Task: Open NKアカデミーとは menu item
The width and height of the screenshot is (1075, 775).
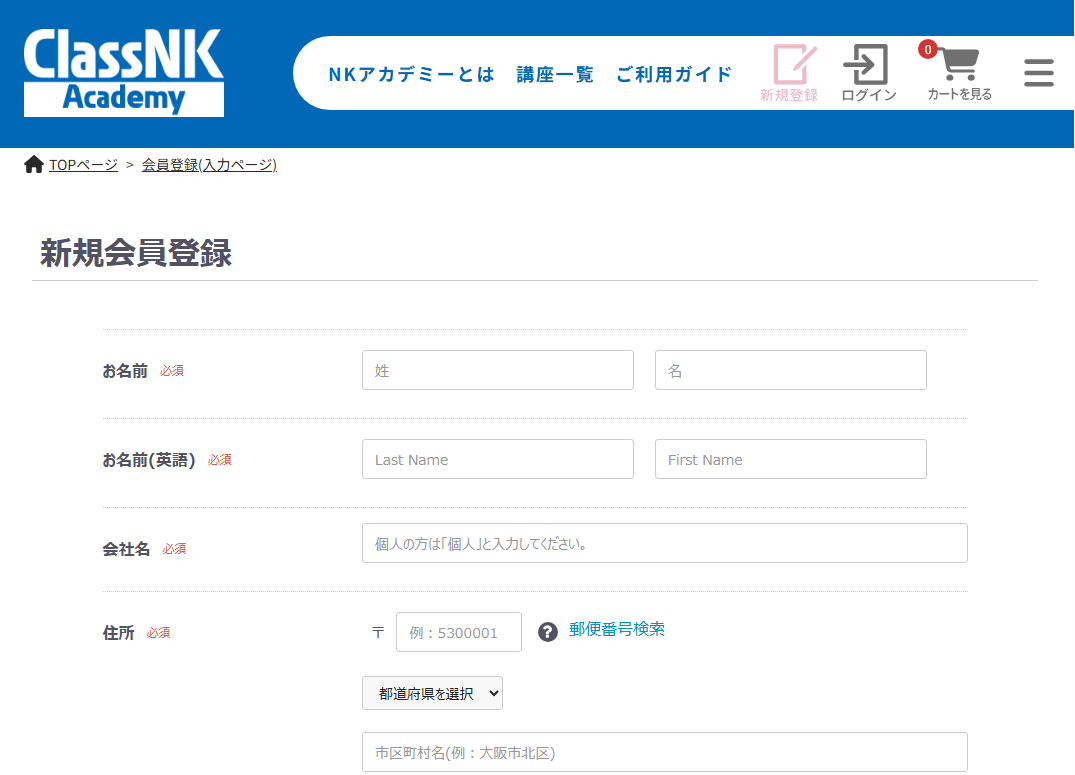Action: point(411,75)
